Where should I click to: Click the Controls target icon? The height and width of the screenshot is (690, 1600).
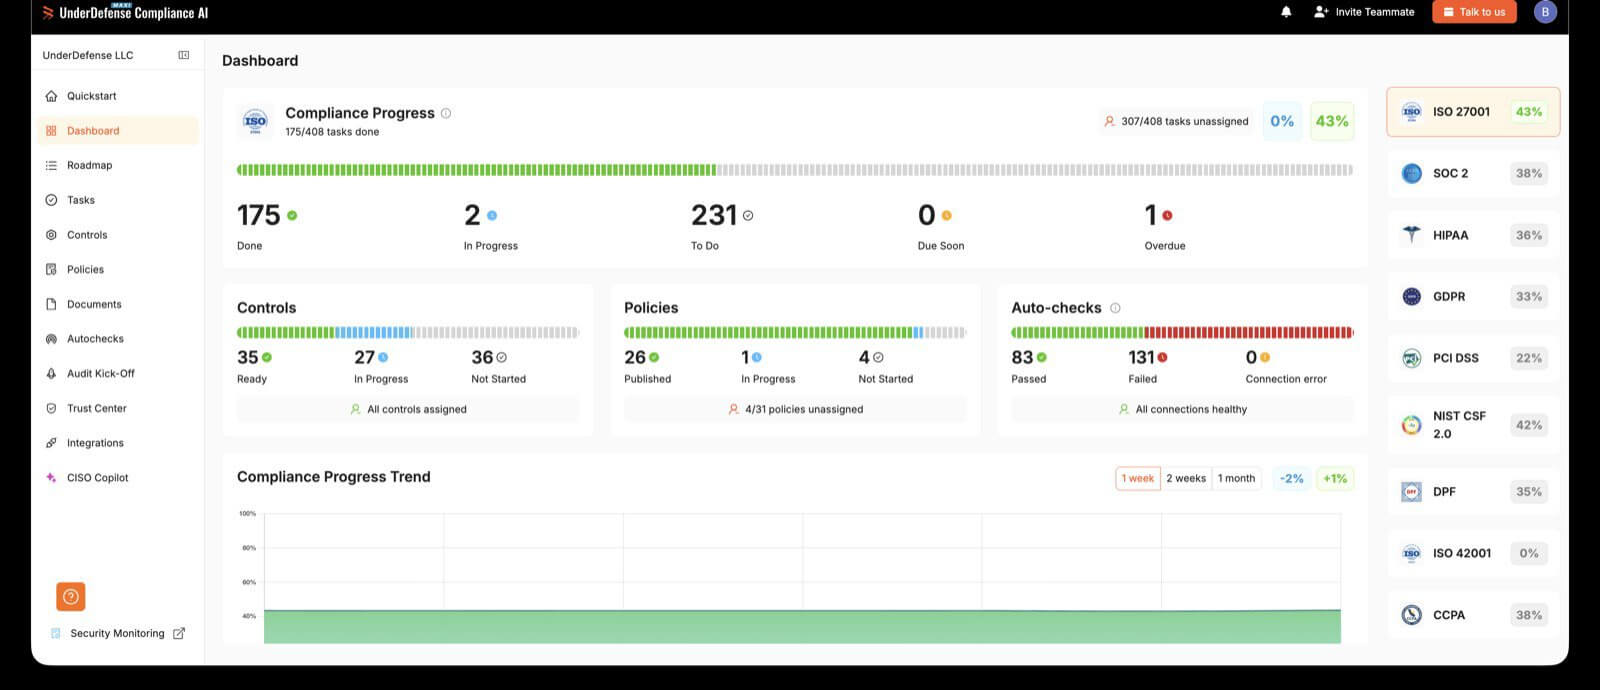[51, 235]
